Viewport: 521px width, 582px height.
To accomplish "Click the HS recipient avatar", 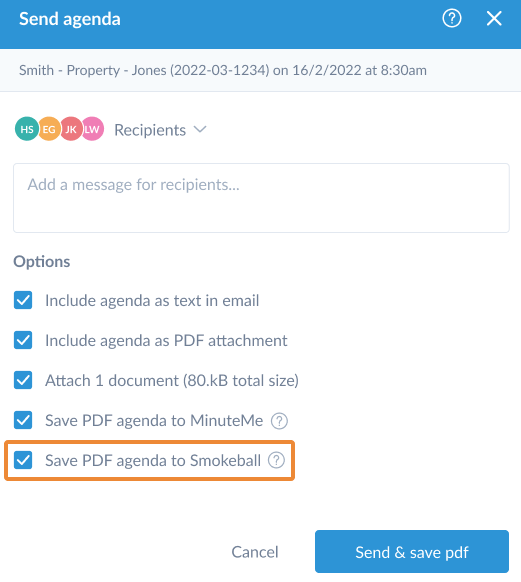I will 27,129.
